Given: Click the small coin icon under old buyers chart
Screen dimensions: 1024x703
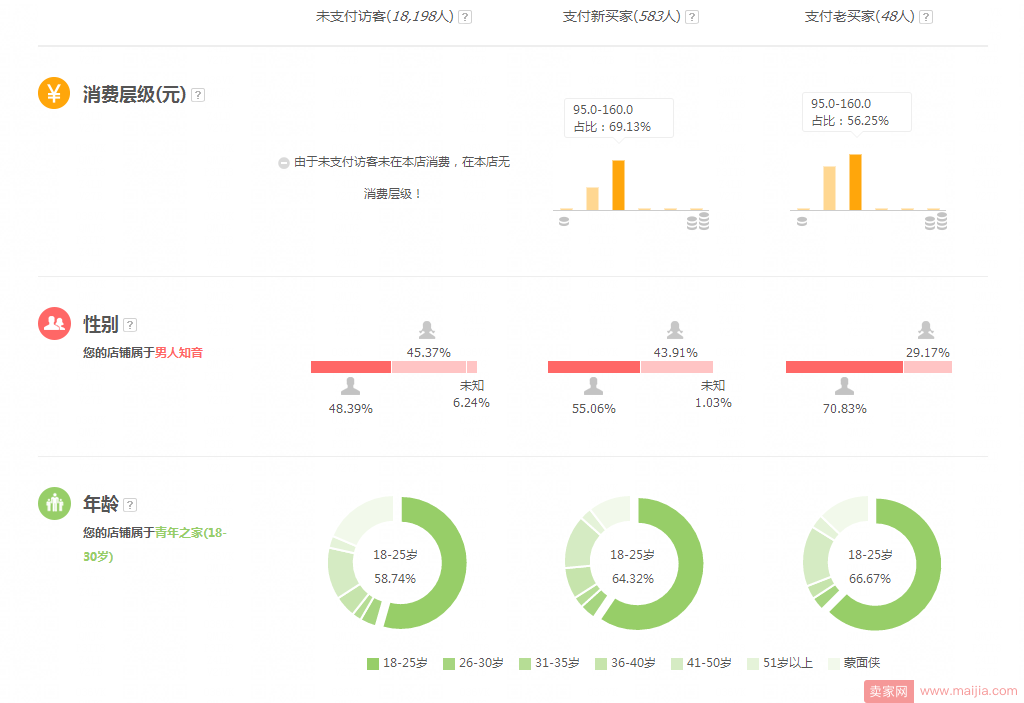Looking at the screenshot, I should pos(802,221).
